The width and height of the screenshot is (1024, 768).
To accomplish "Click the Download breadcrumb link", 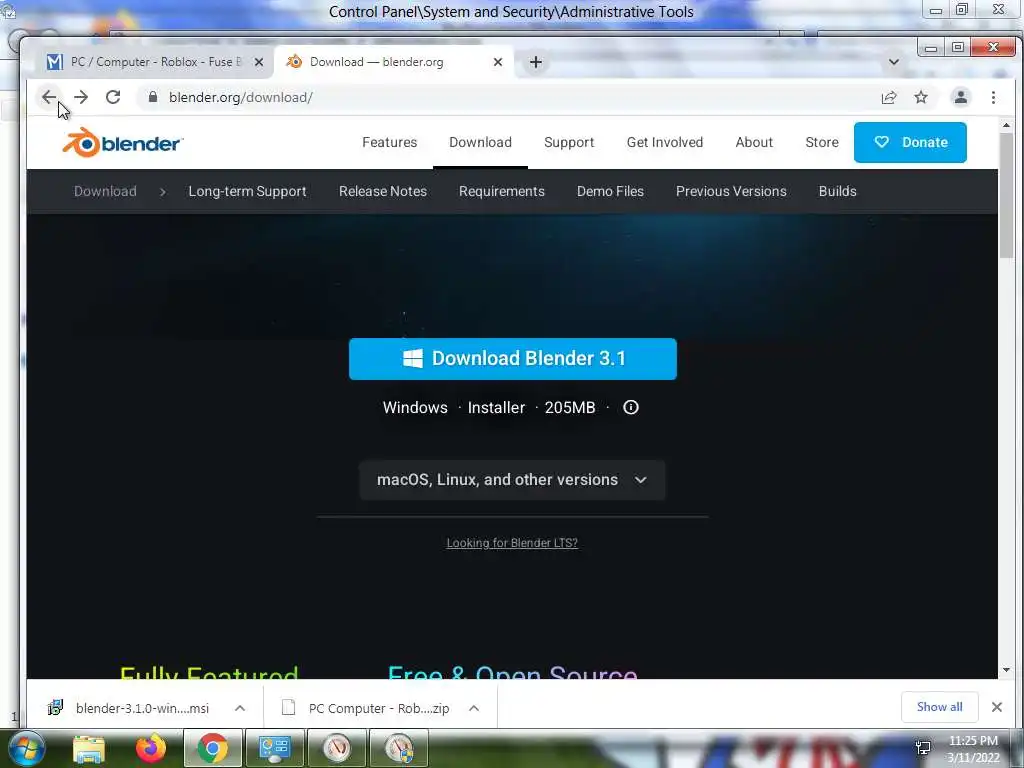I will 105,191.
